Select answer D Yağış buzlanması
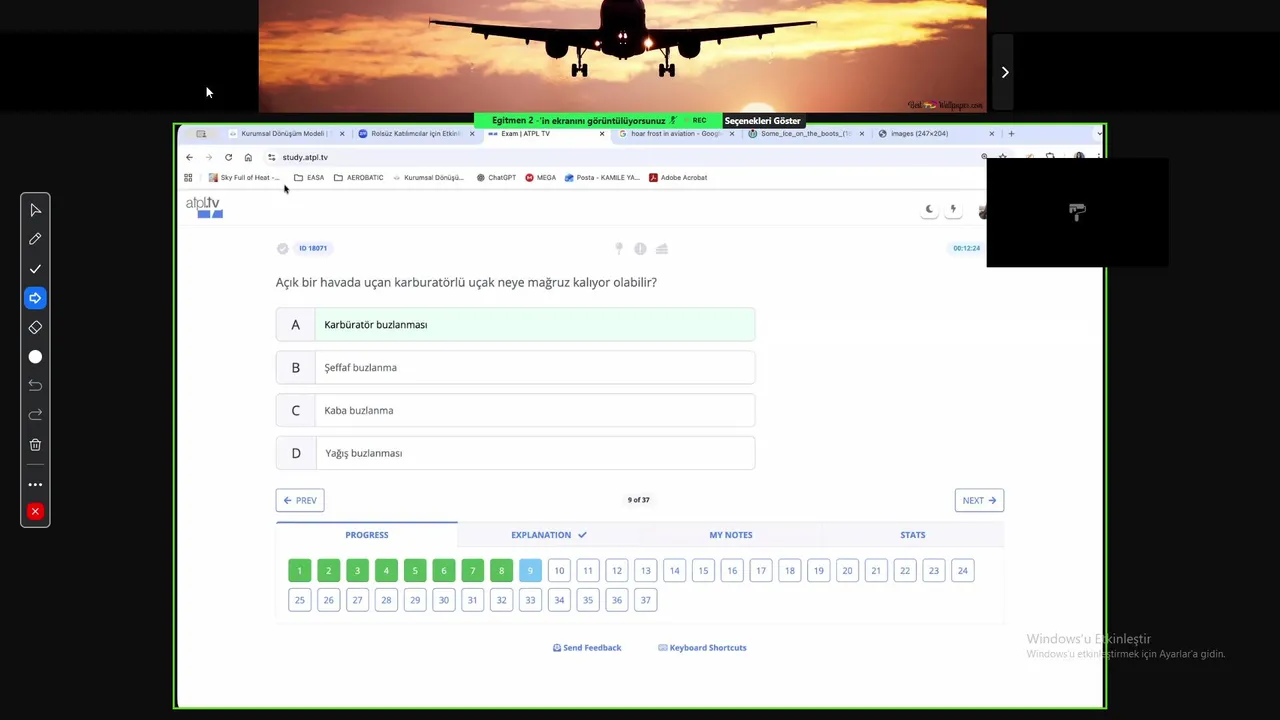 [515, 453]
